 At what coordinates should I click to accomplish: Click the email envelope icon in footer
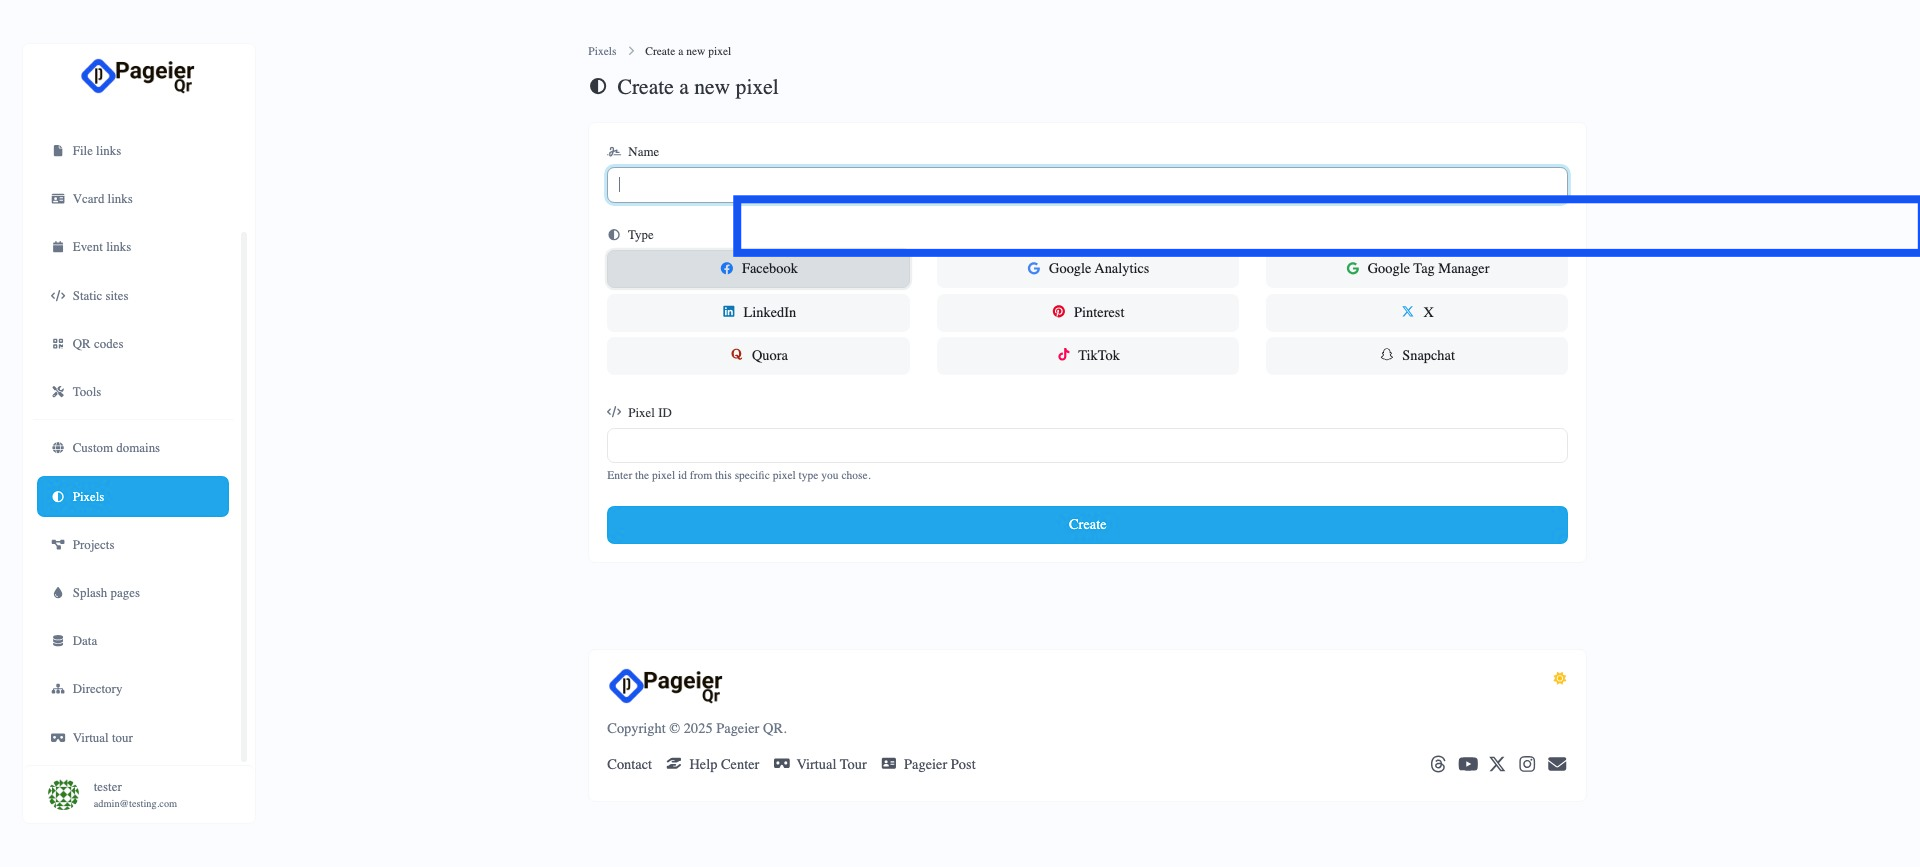pyautogui.click(x=1557, y=764)
